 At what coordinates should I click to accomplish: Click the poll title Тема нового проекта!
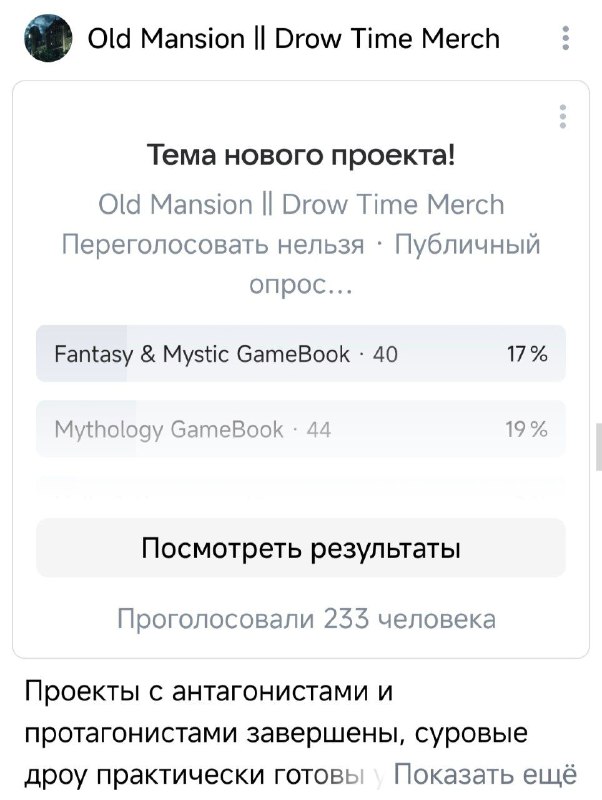point(301,155)
